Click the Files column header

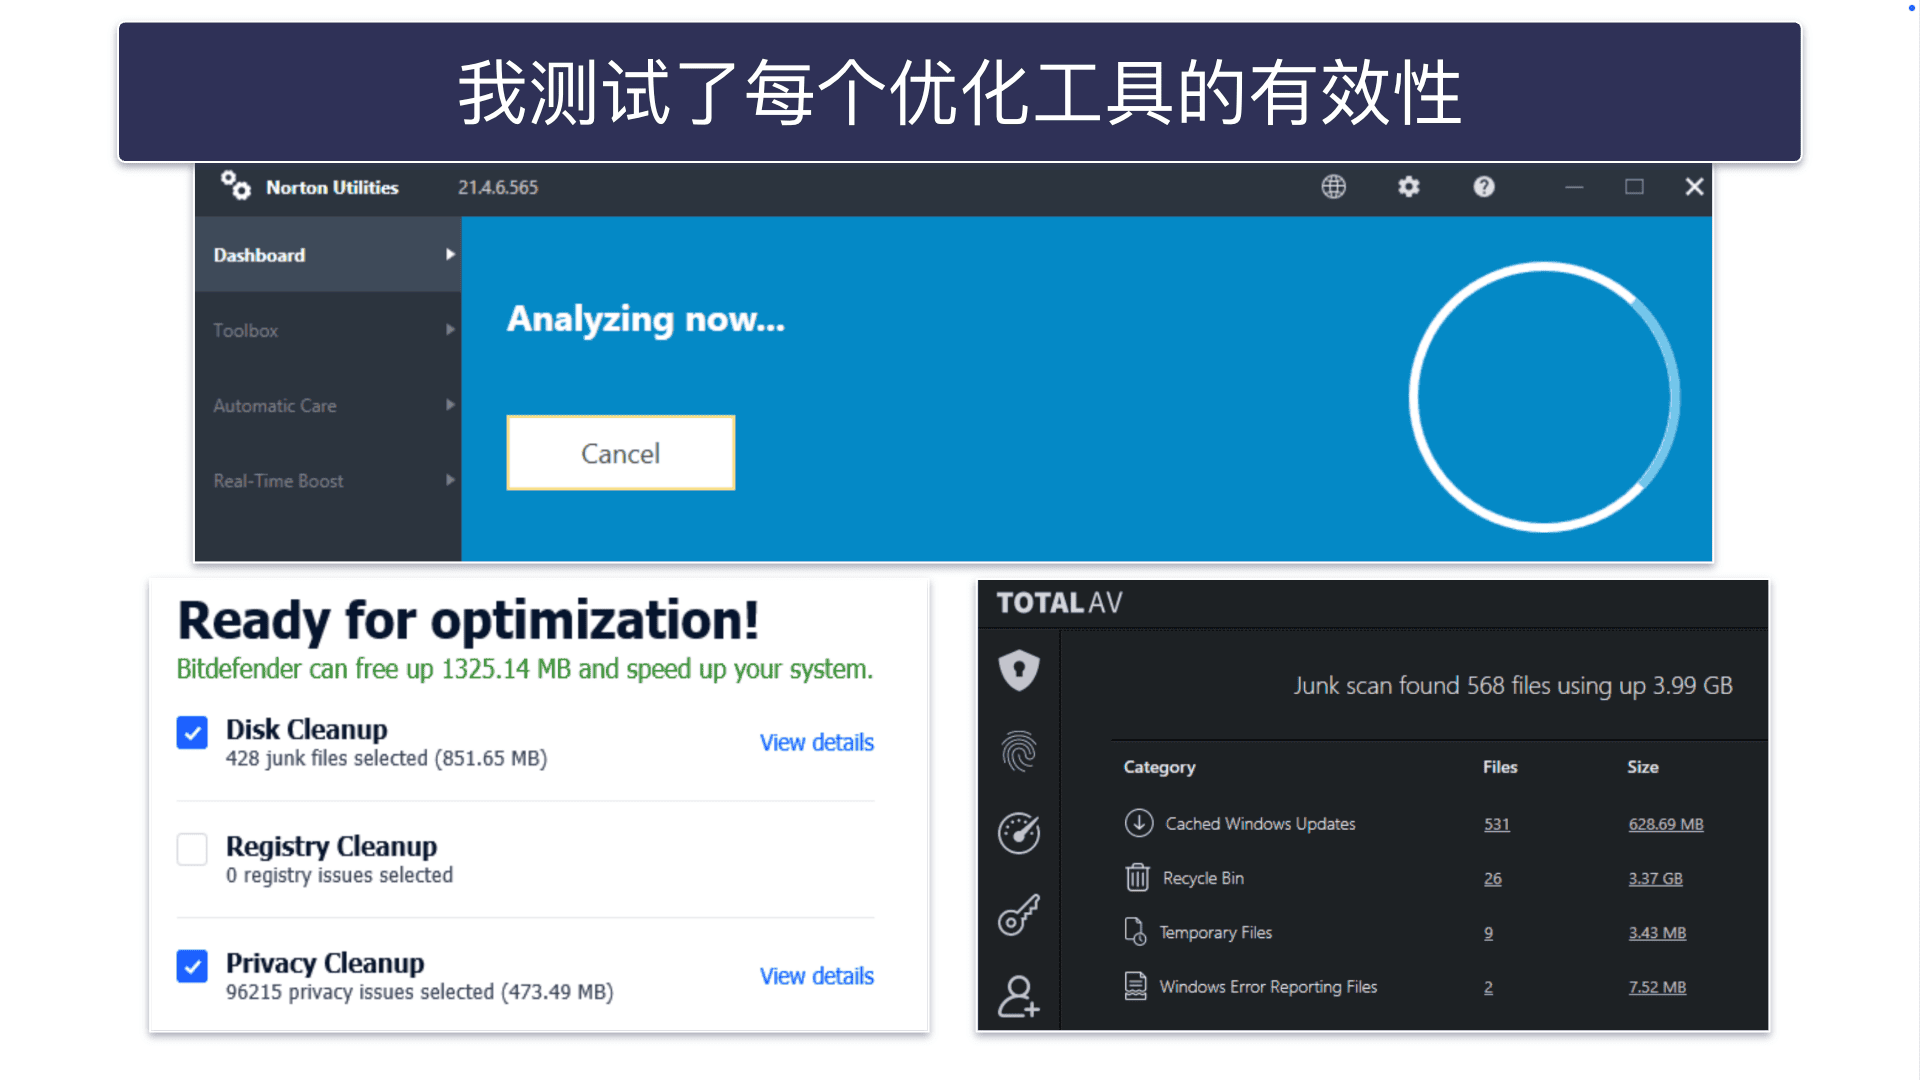1500,767
